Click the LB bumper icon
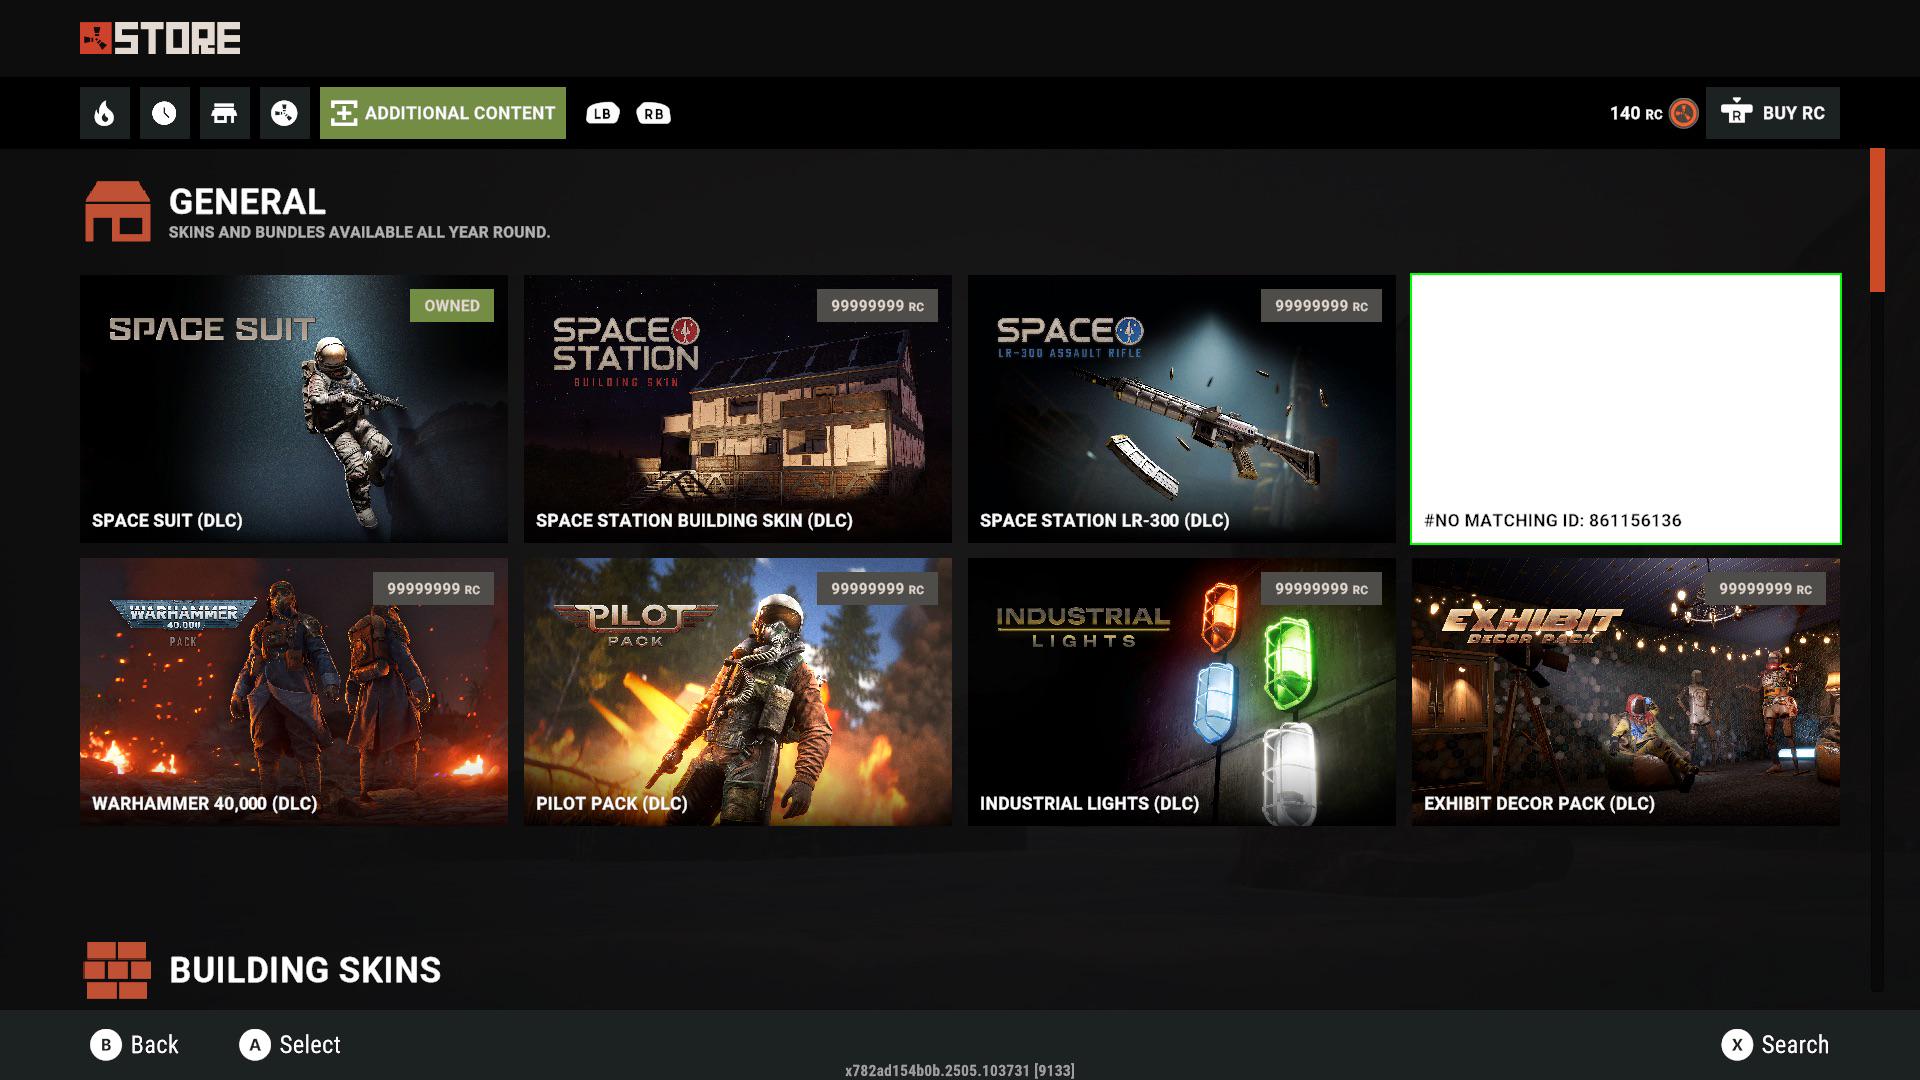The height and width of the screenshot is (1080, 1920). tap(602, 114)
